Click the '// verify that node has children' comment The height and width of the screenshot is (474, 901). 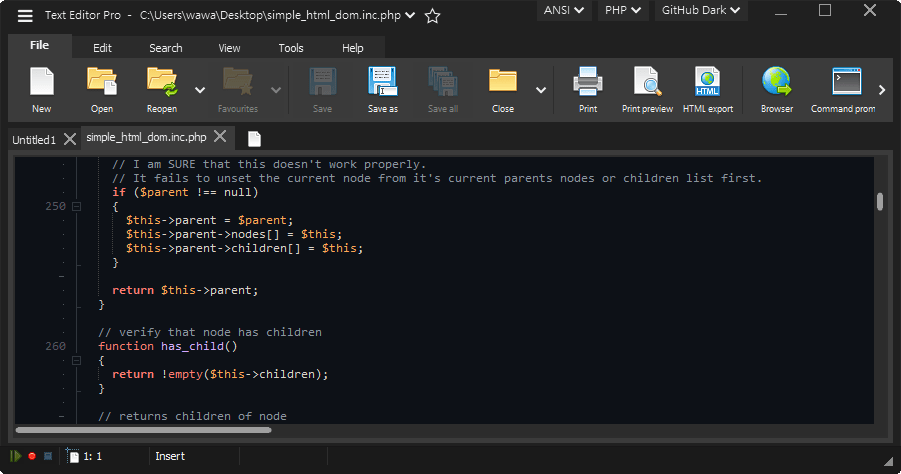point(210,332)
